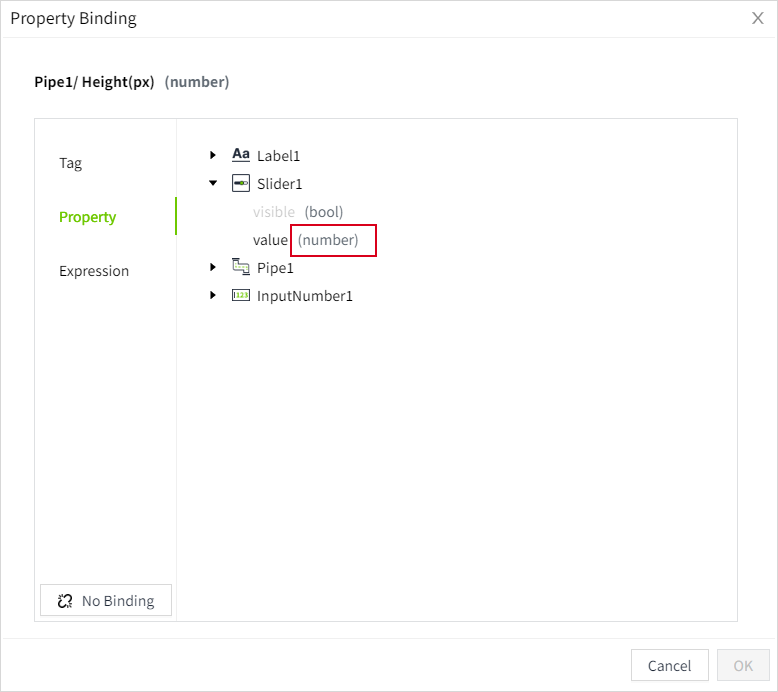Select the Slider1 value property
The height and width of the screenshot is (692, 778).
pyautogui.click(x=270, y=240)
